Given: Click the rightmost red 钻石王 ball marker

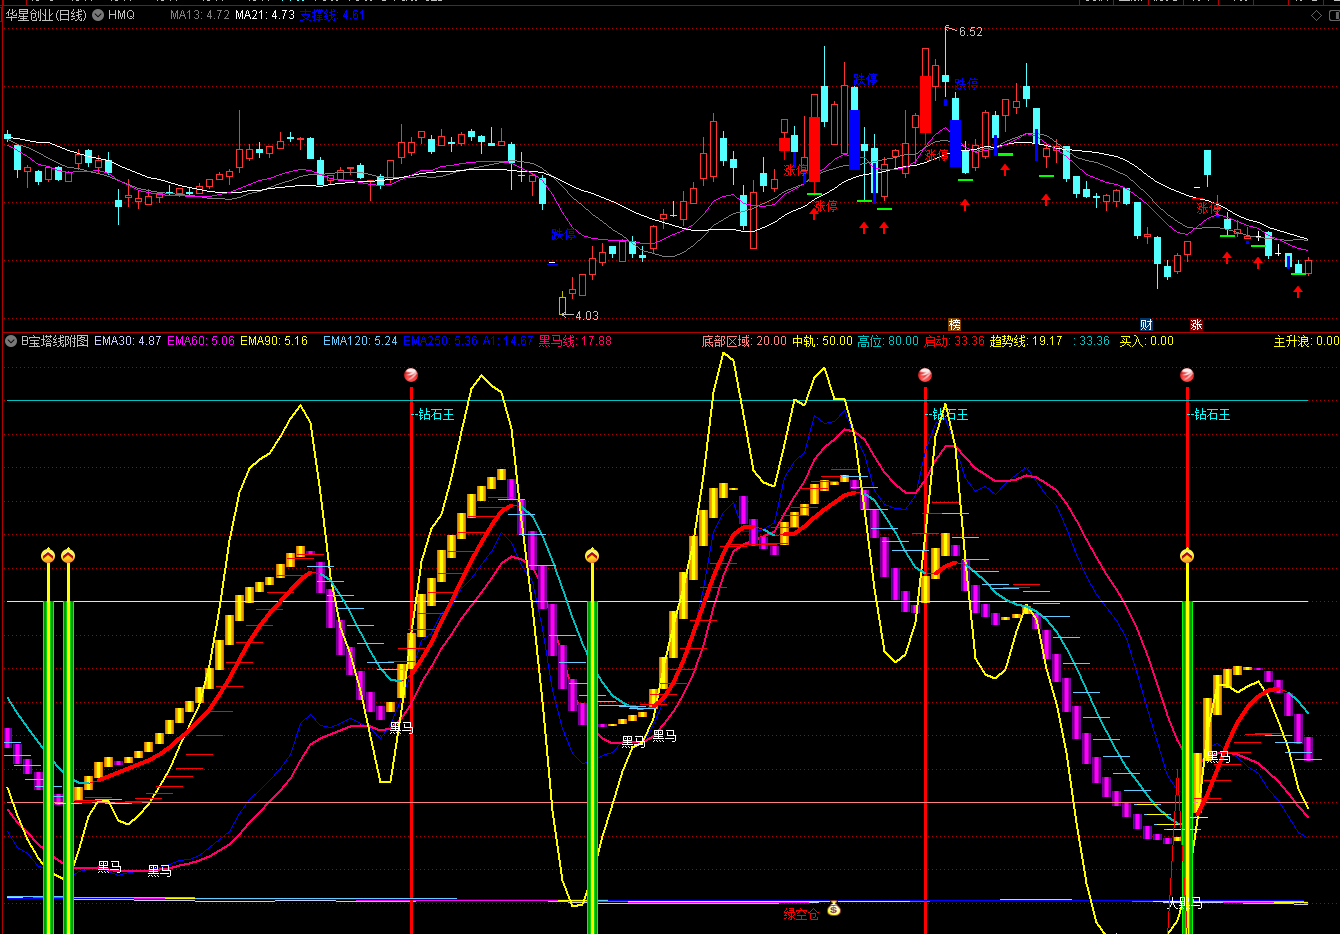Looking at the screenshot, I should click(x=1187, y=375).
